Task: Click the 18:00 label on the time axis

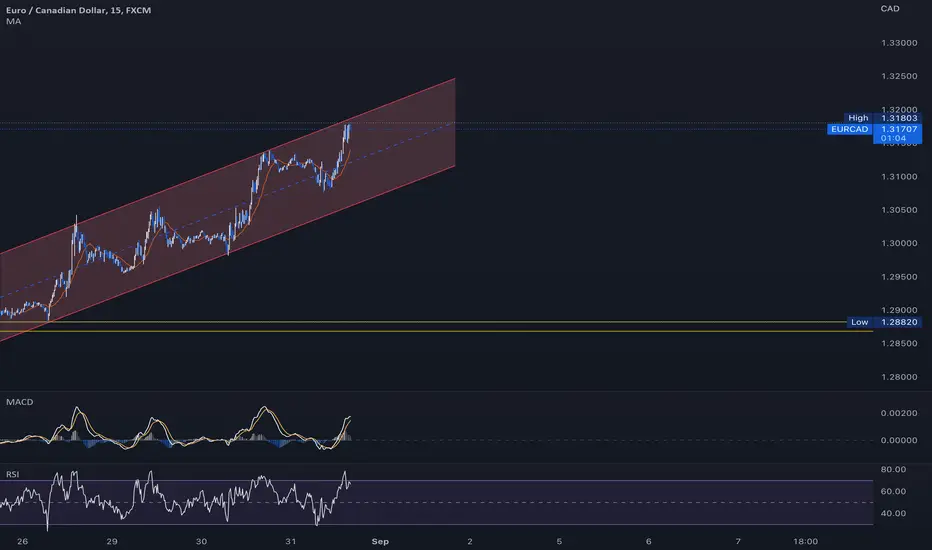Action: coord(805,541)
